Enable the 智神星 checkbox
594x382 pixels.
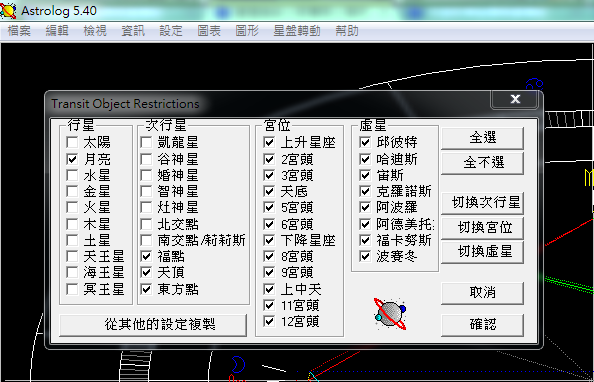(146, 191)
